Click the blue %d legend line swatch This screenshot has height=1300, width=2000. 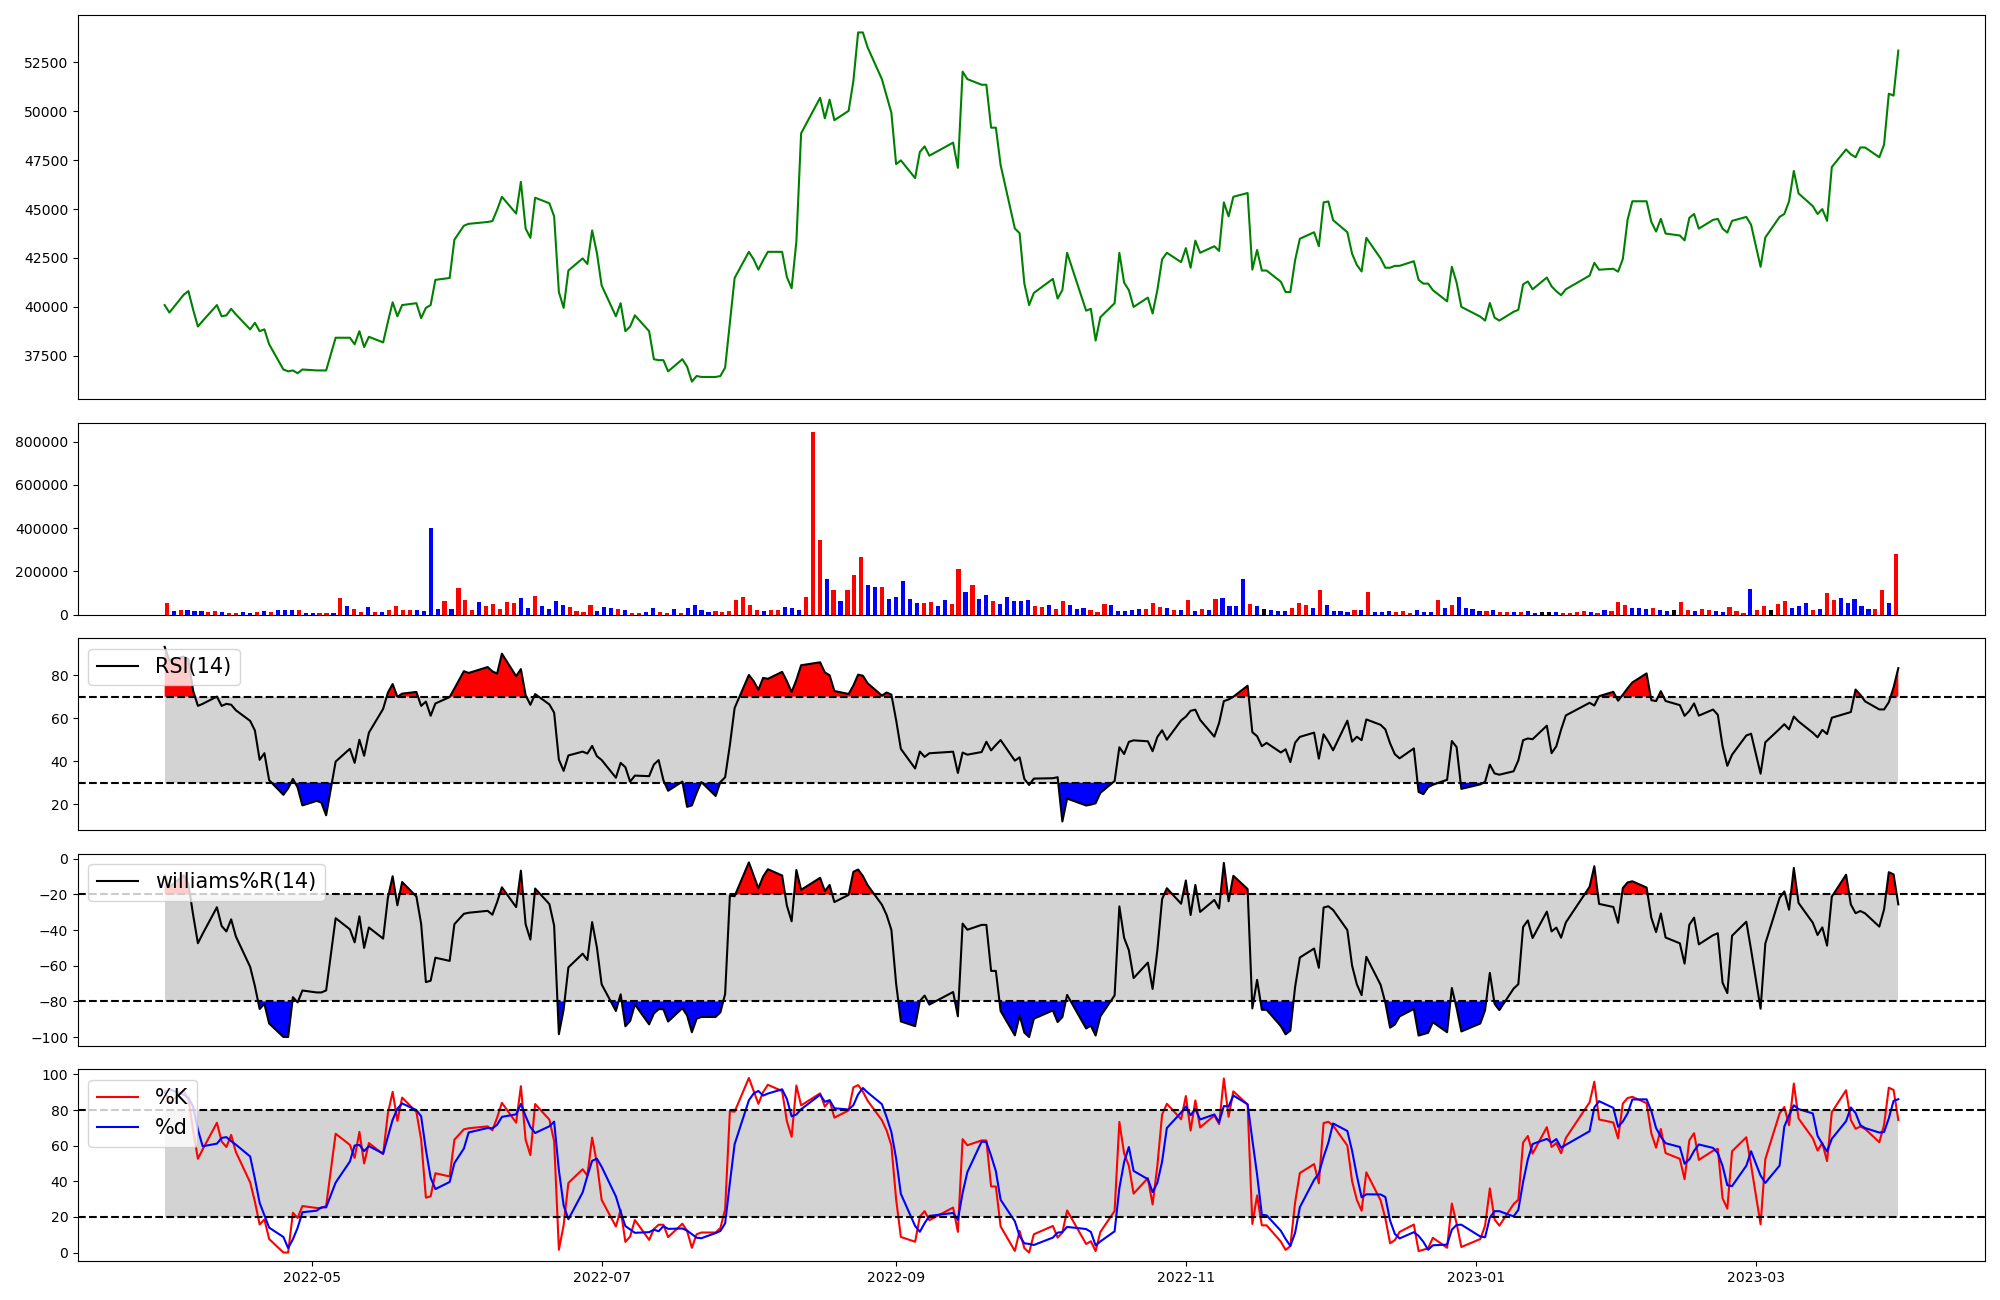(x=116, y=1128)
